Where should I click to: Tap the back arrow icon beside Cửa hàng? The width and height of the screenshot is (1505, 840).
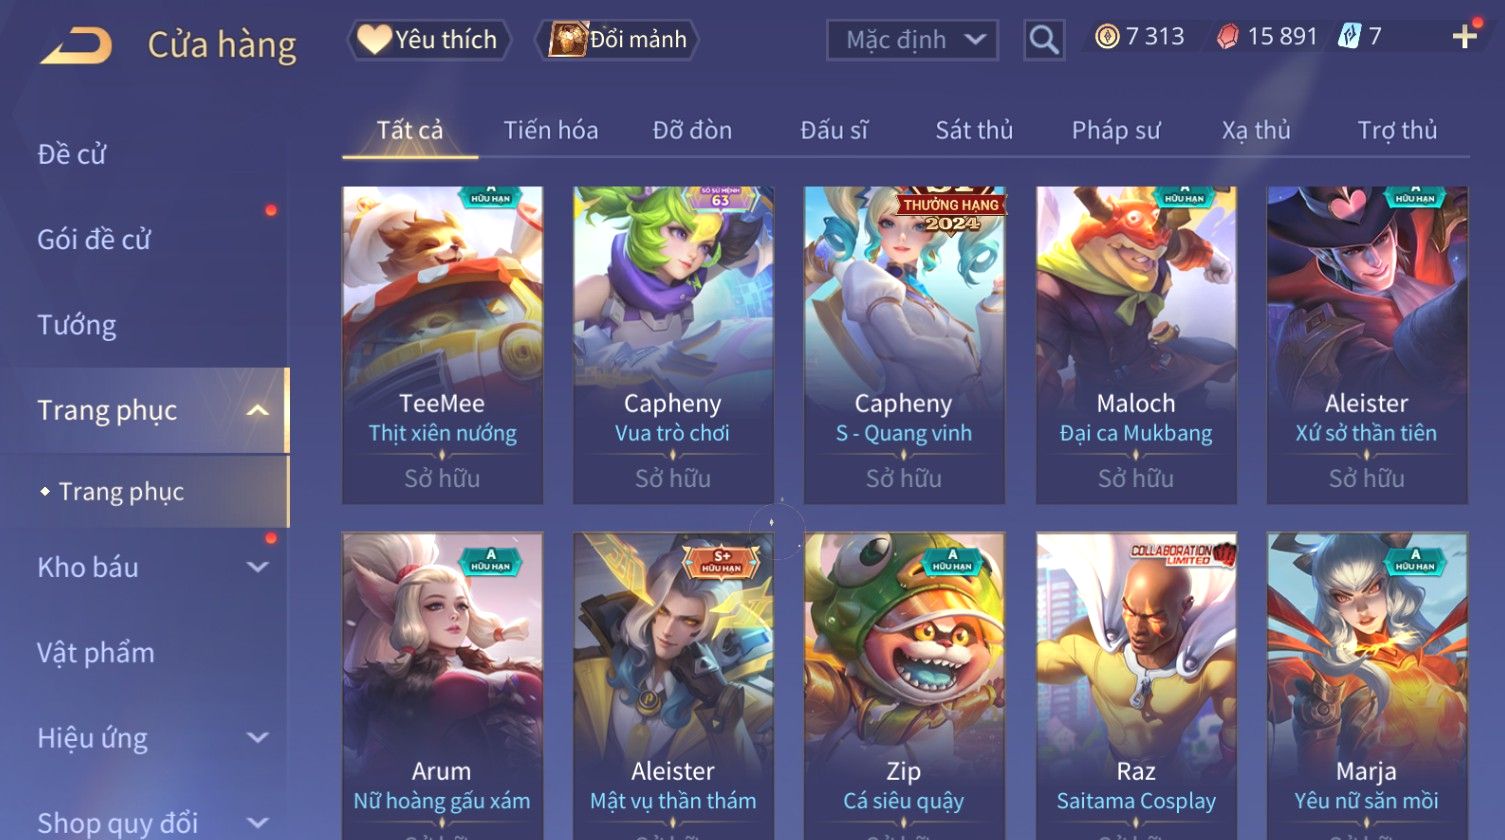tap(77, 46)
